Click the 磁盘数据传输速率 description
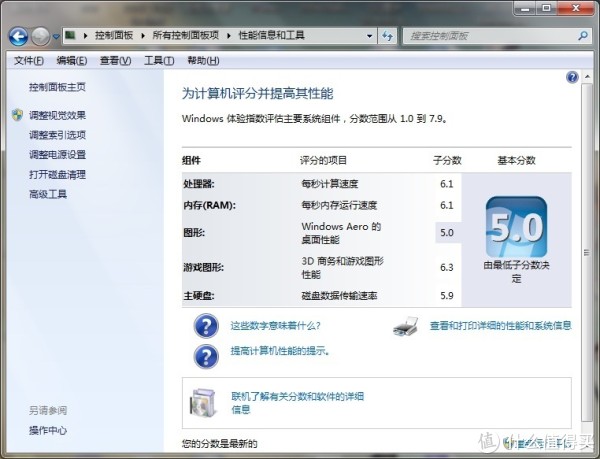This screenshot has height=459, width=600. [x=339, y=296]
